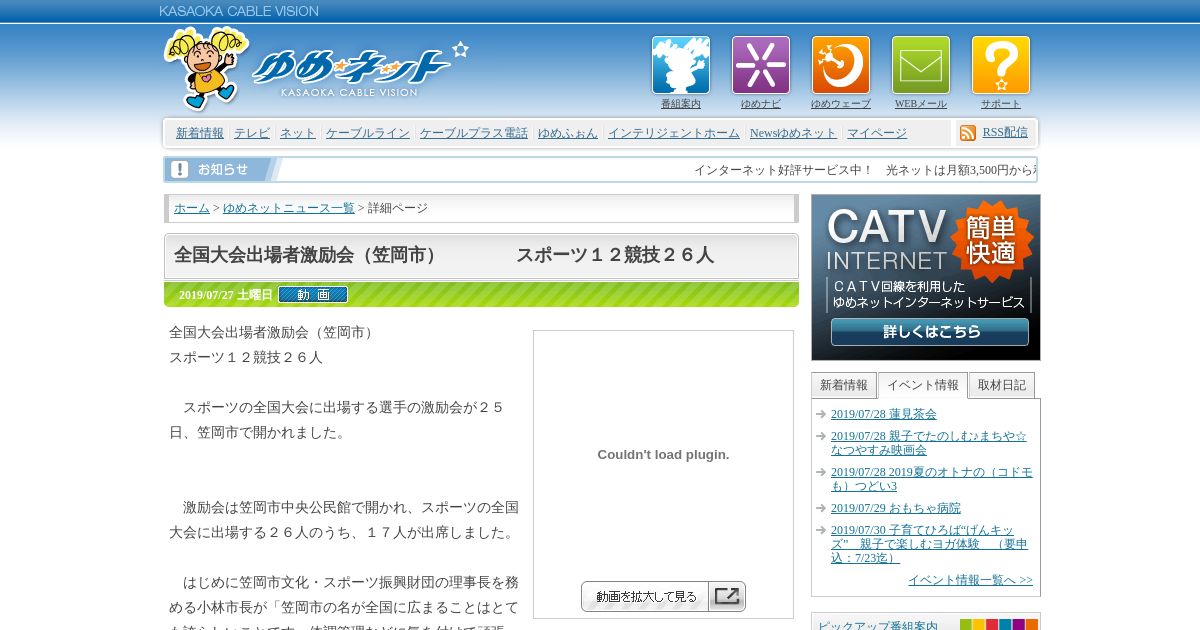Open マイページ in the navigation bar

(877, 133)
